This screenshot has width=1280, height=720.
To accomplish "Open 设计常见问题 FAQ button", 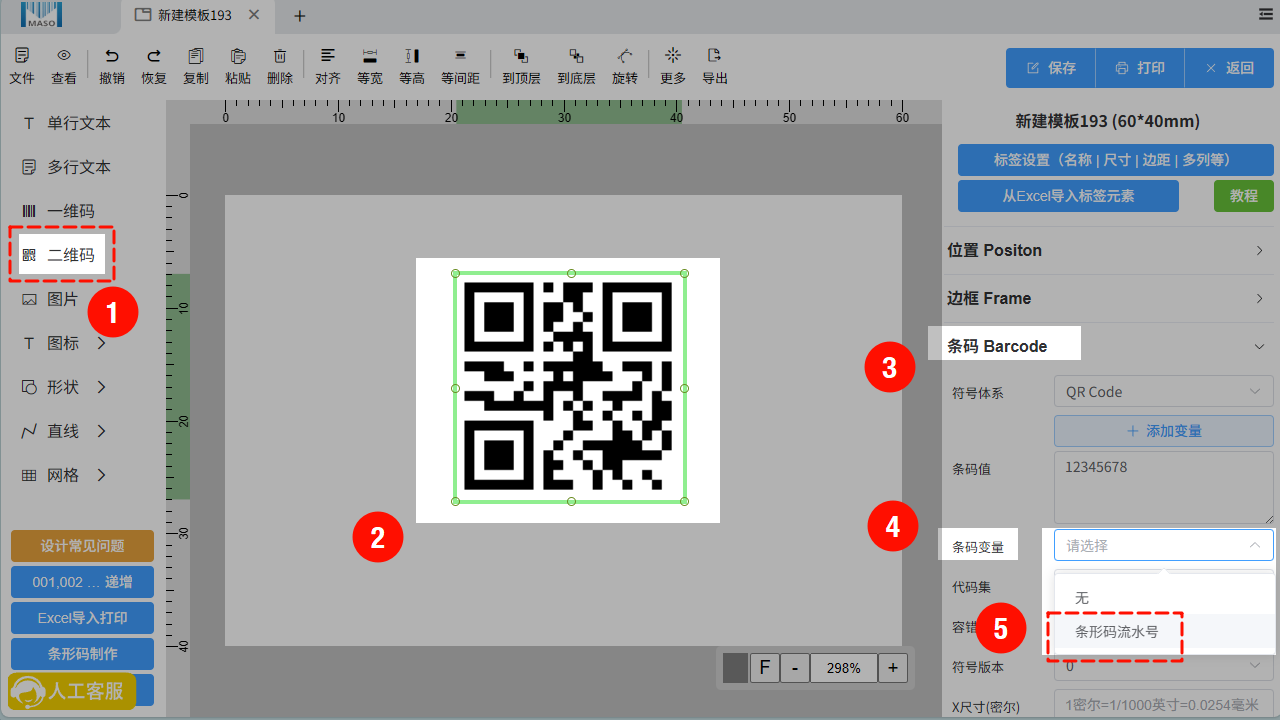I will (82, 546).
